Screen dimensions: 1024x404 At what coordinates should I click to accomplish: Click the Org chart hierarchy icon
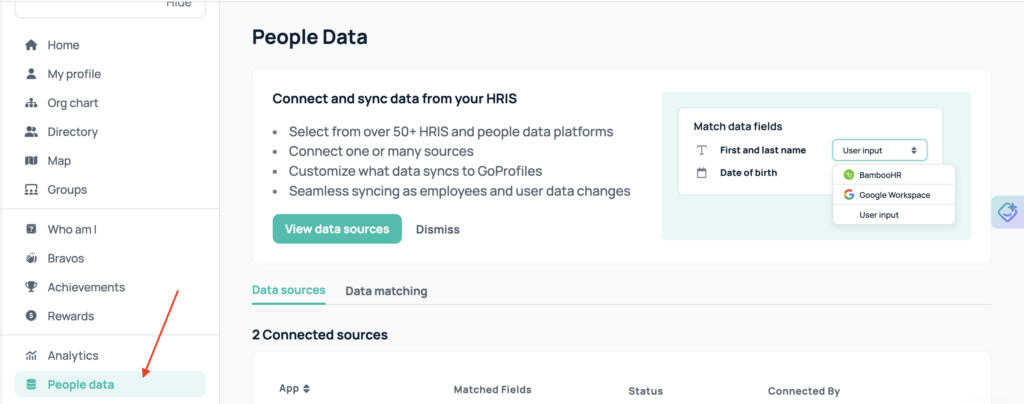(31, 103)
